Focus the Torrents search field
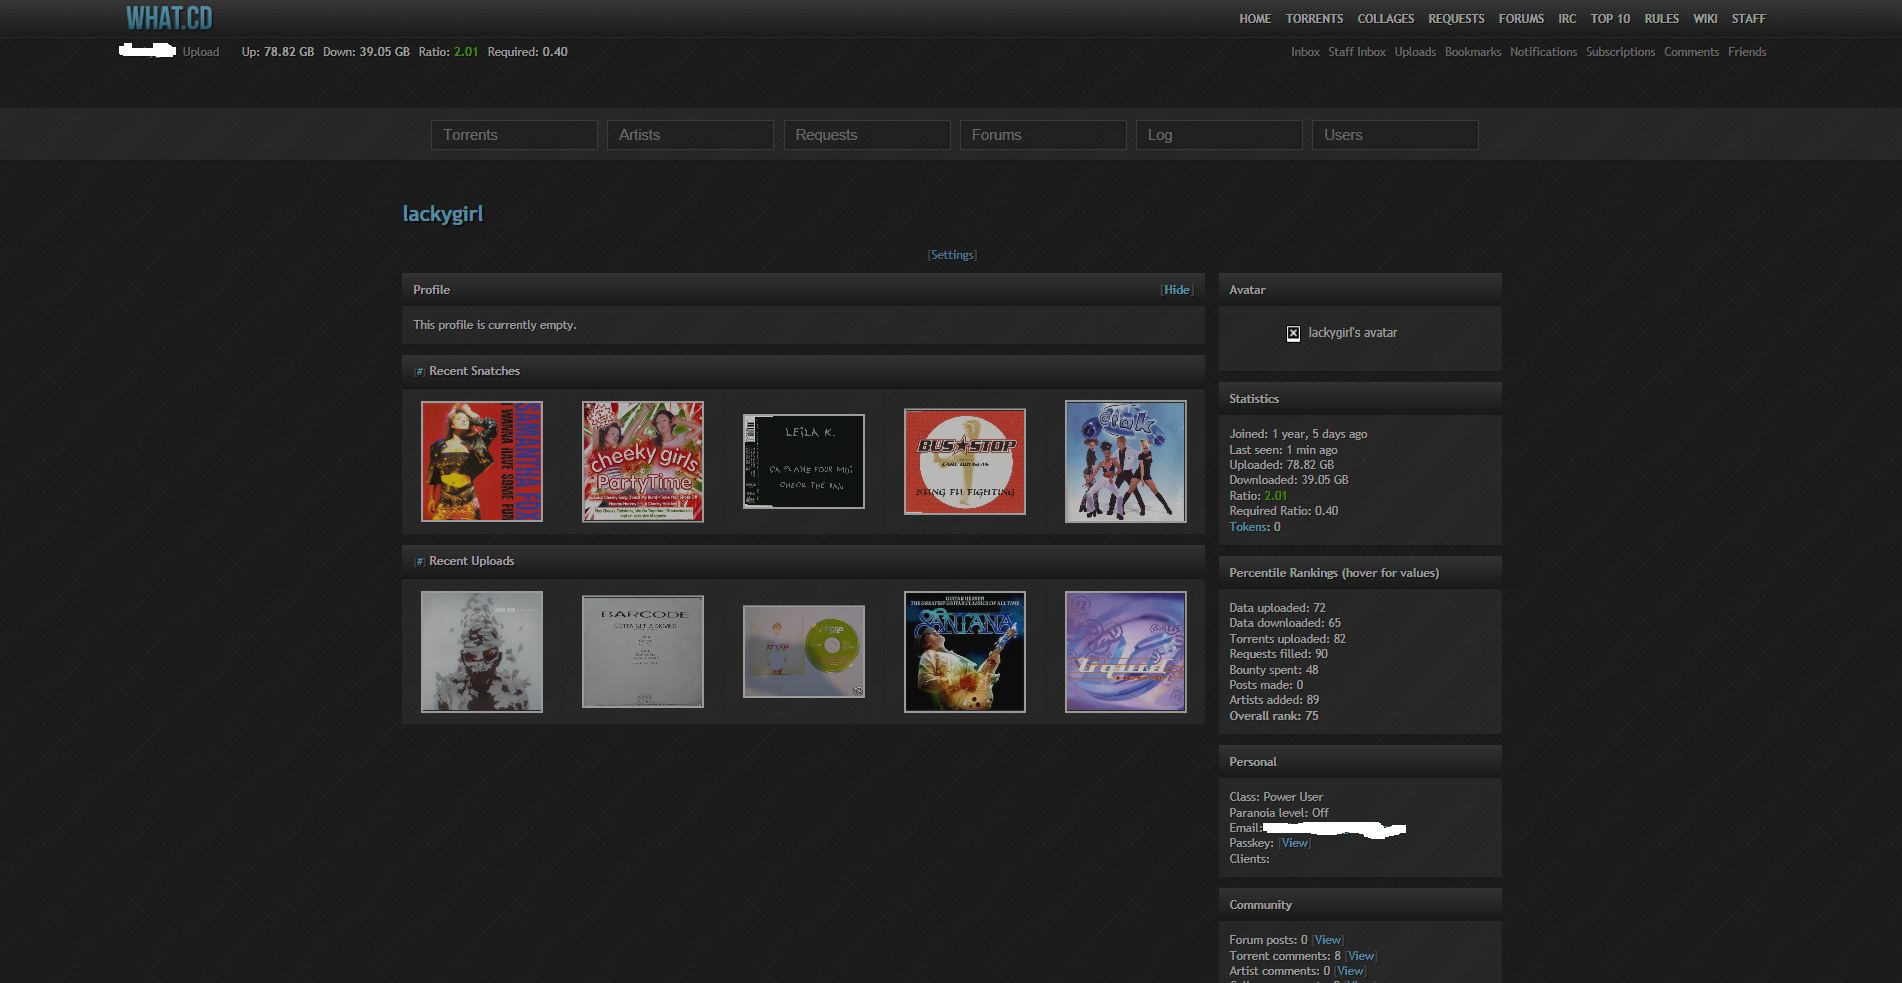 [x=514, y=135]
